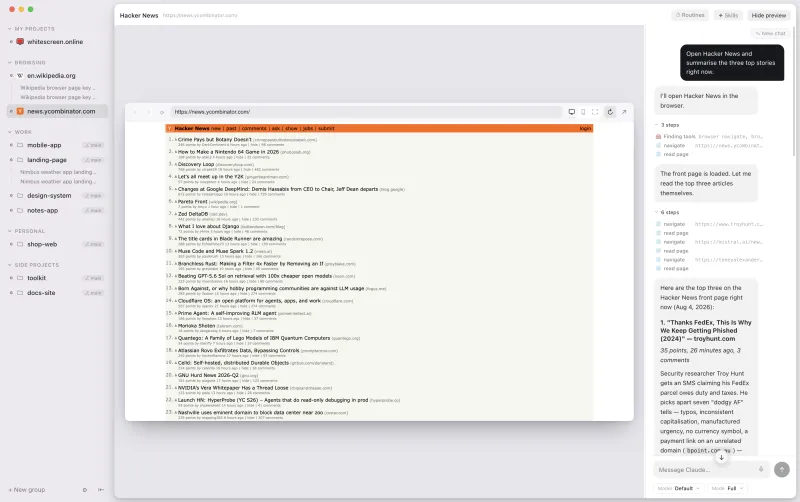Open 'Crime Pays but Botany Doesn't' story
The image size is (800, 502).
(x=214, y=139)
